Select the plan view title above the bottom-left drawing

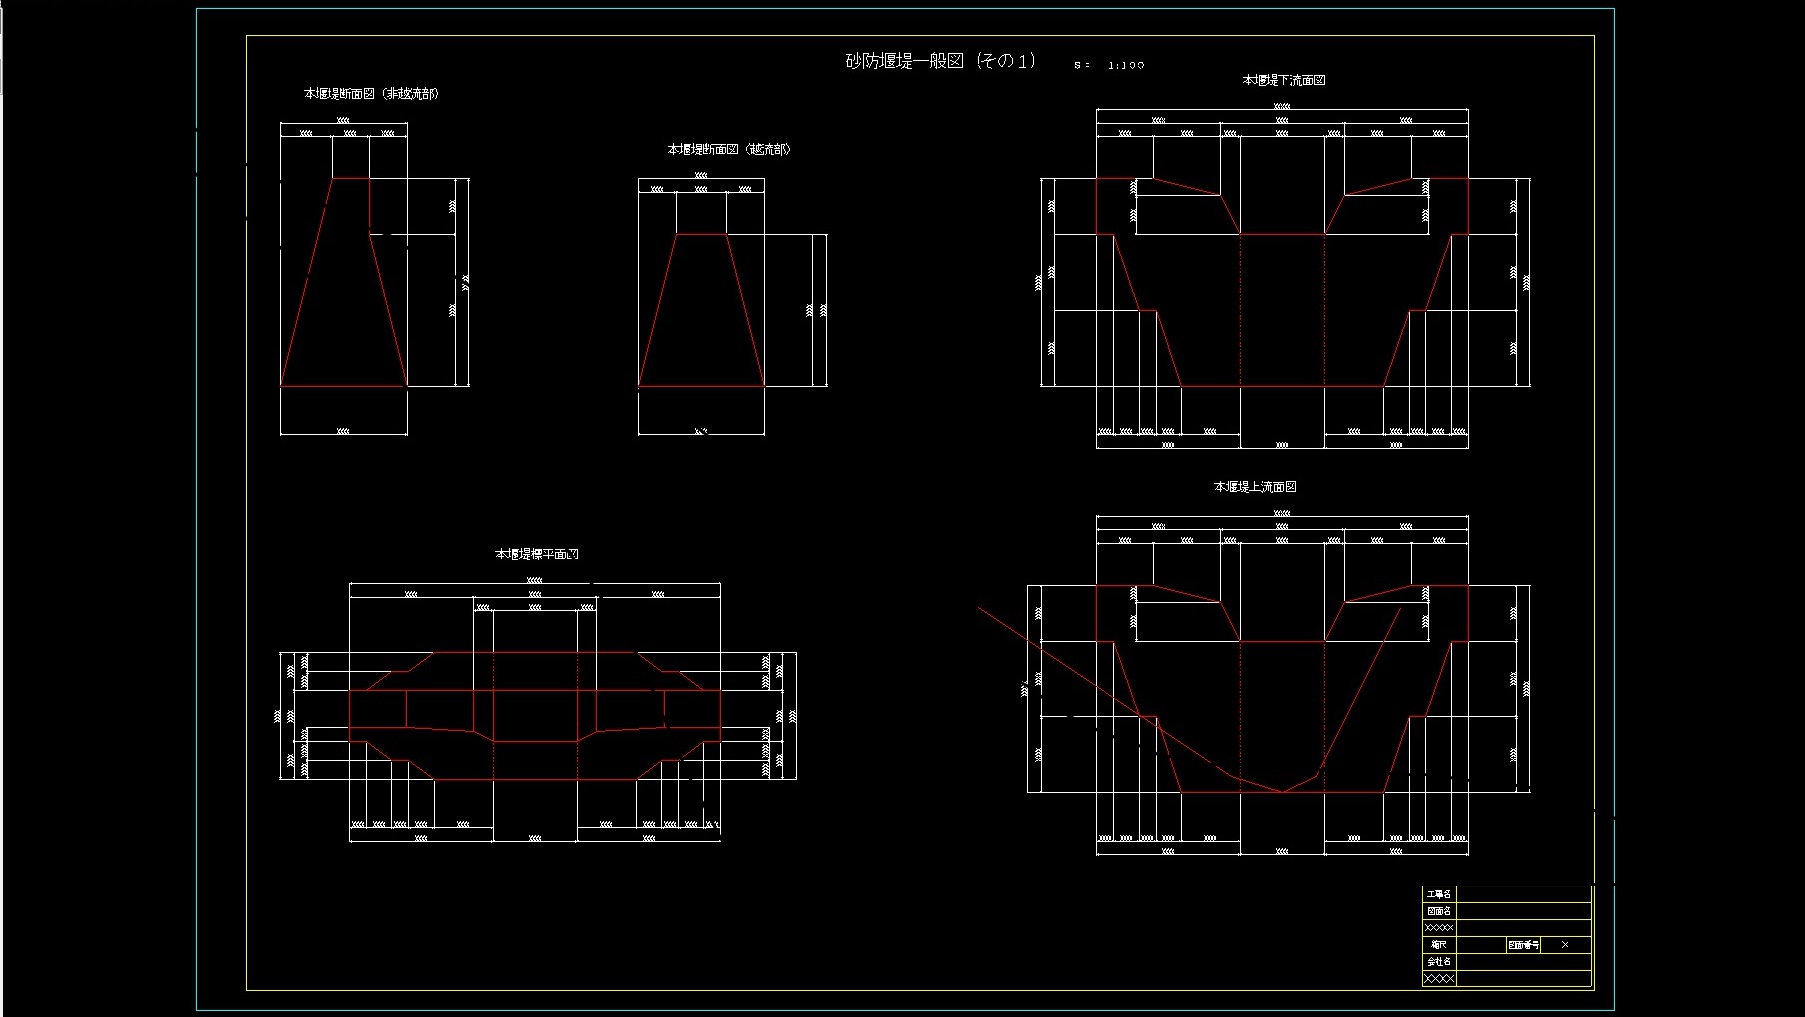click(537, 554)
